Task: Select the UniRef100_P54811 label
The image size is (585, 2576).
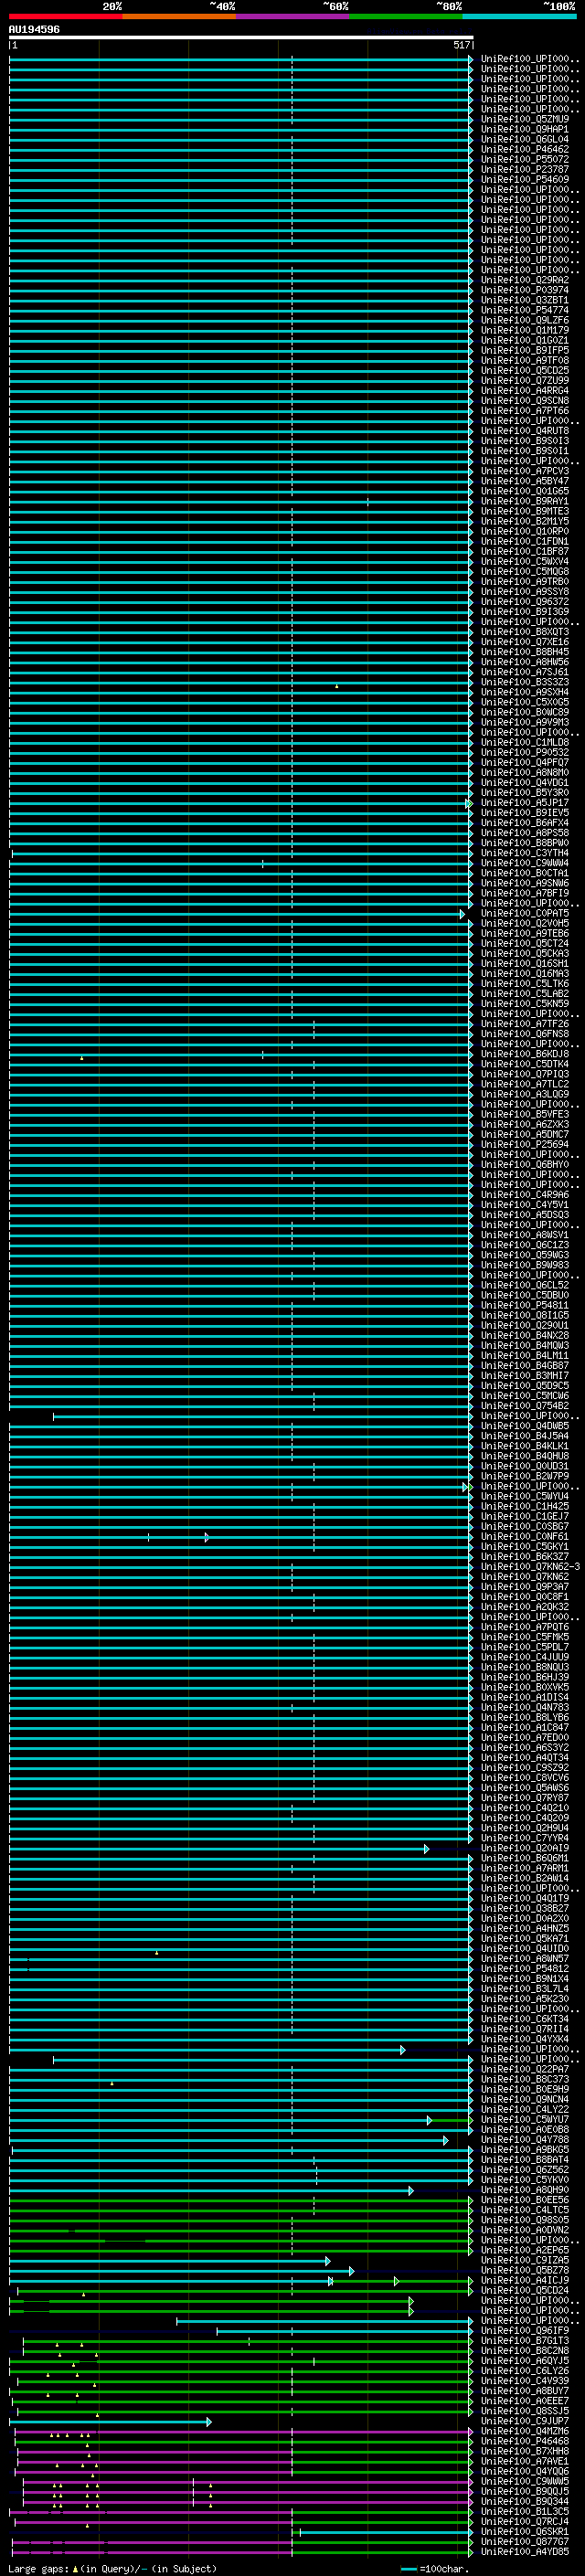Action: coord(525,1305)
